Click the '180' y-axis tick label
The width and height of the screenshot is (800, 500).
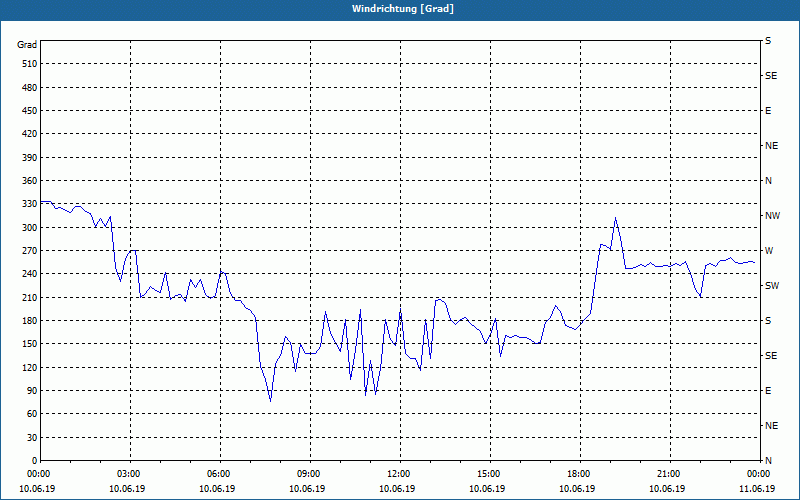[30, 321]
